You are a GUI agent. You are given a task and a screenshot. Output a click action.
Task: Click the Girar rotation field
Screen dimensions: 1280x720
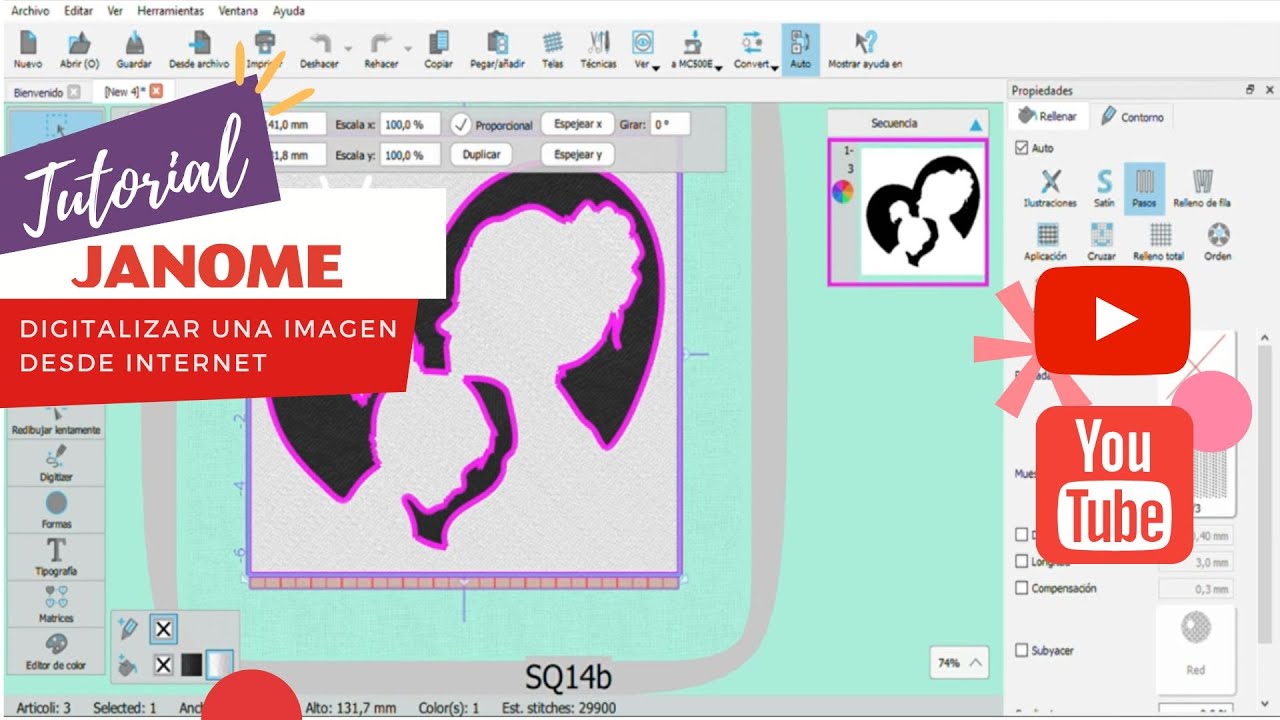670,125
